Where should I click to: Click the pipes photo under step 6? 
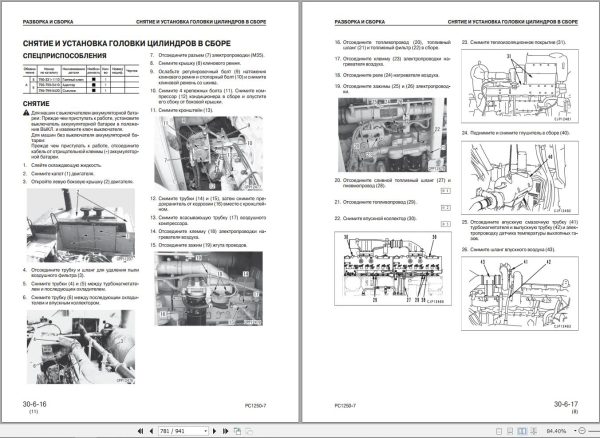click(81, 347)
